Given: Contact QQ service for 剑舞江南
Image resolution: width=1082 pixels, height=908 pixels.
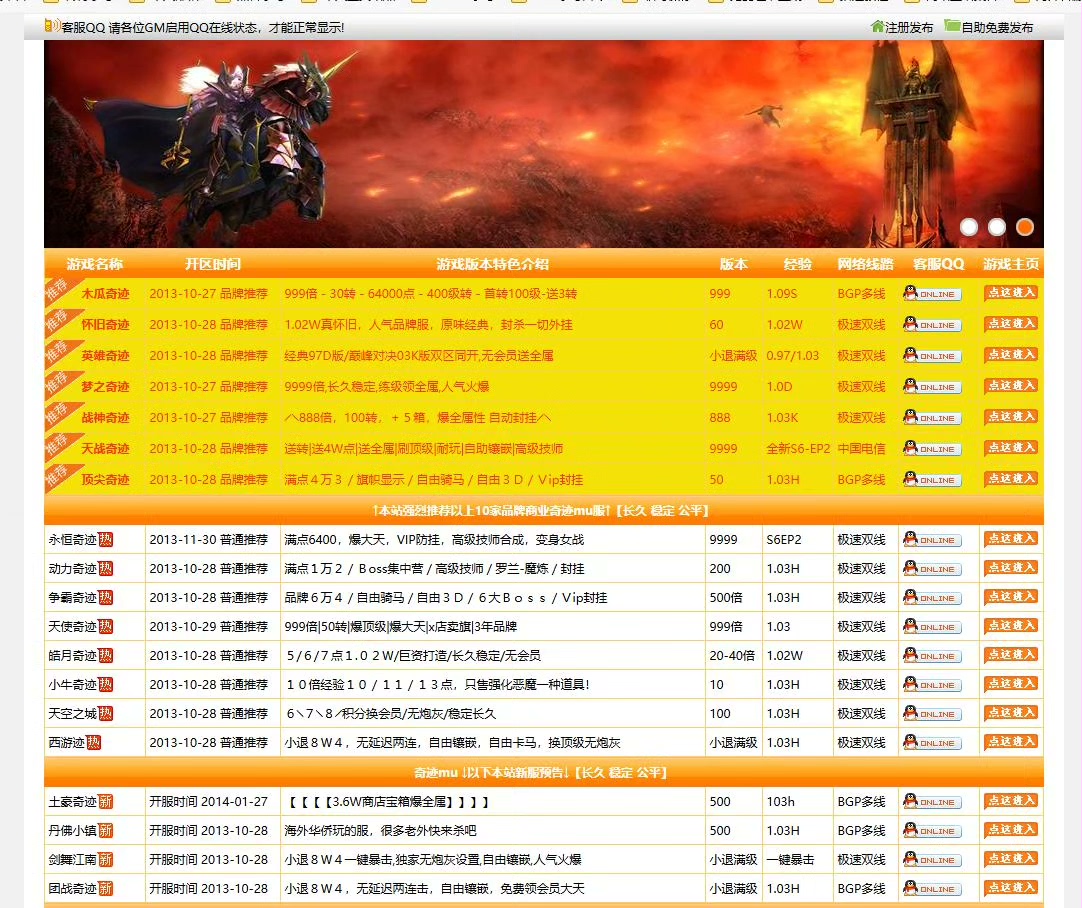Looking at the screenshot, I should point(932,860).
